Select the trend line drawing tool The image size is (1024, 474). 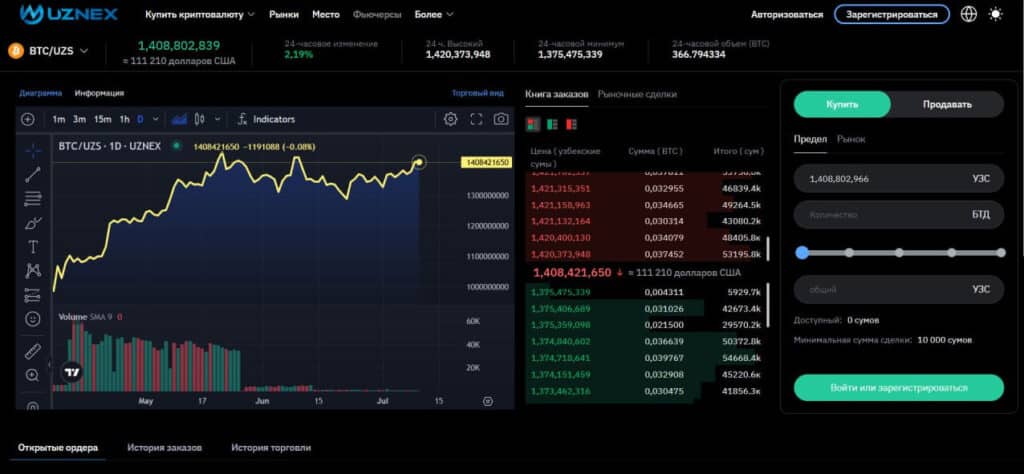point(33,174)
